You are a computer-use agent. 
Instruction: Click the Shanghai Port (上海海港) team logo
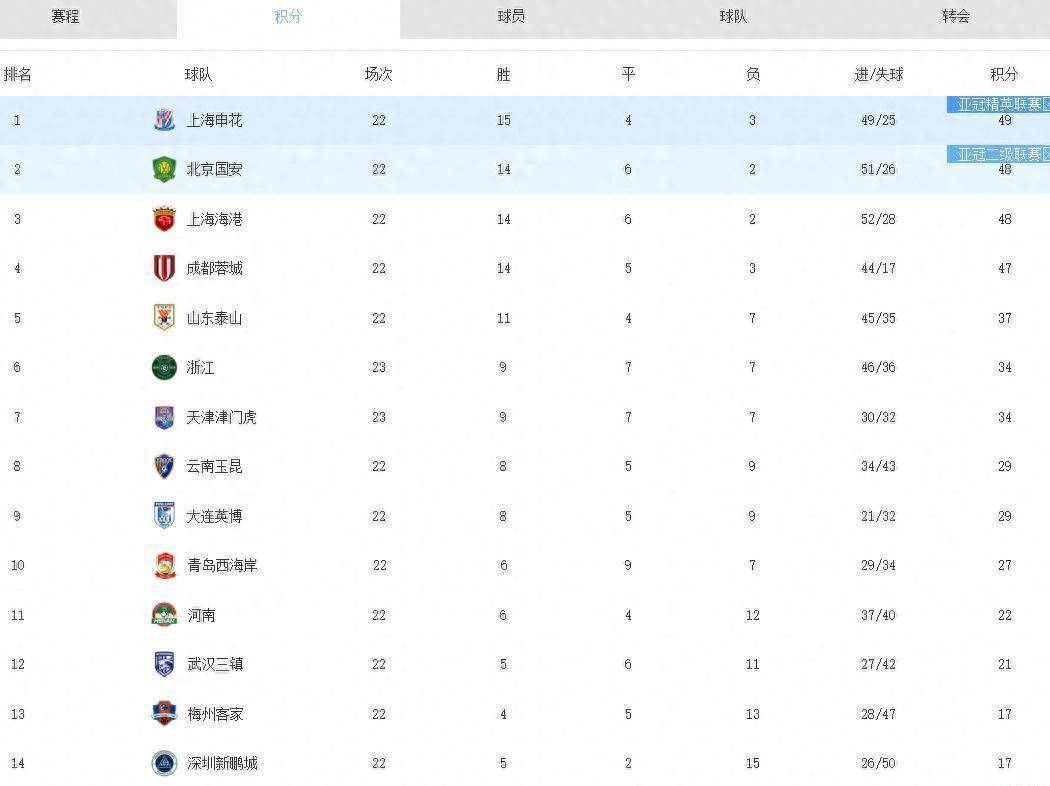(164, 219)
